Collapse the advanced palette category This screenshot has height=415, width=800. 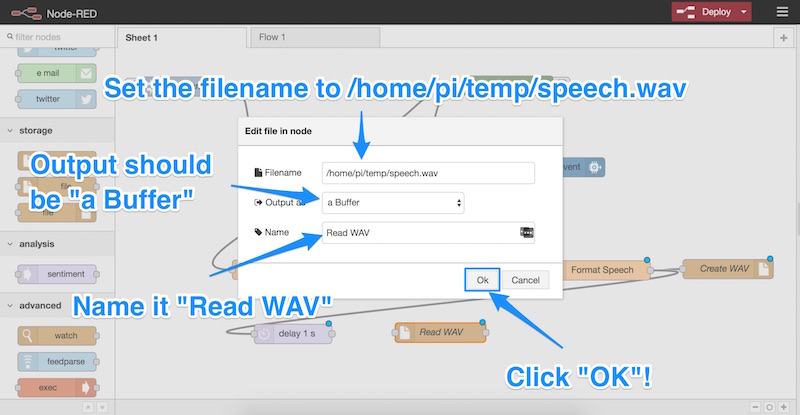pyautogui.click(x=57, y=306)
